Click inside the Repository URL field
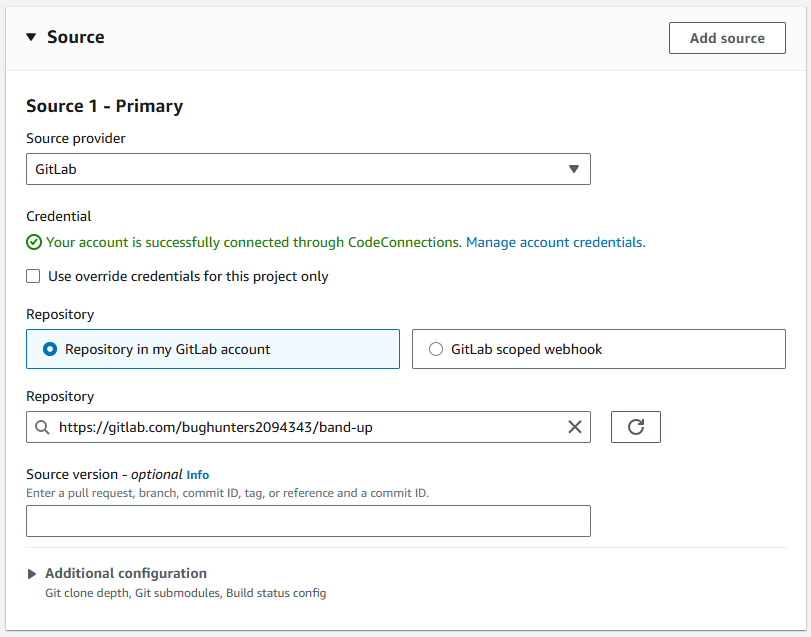Screen dimensions: 811x637 coord(300,427)
